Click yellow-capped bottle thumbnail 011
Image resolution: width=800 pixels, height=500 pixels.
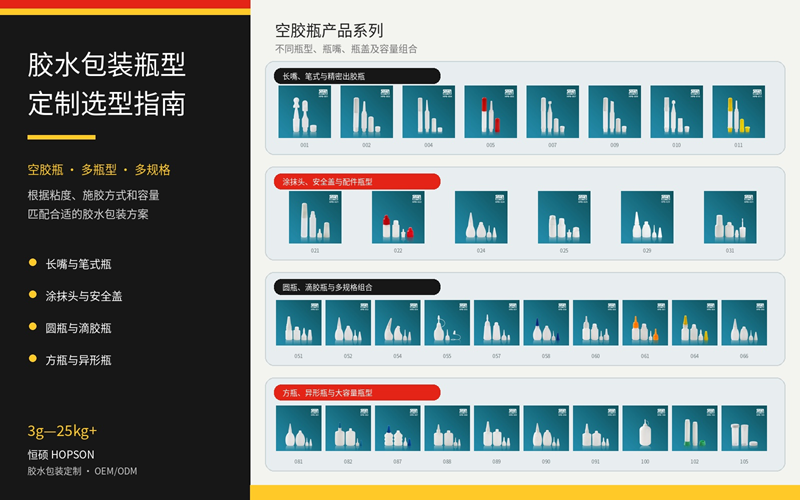pyautogui.click(x=738, y=112)
